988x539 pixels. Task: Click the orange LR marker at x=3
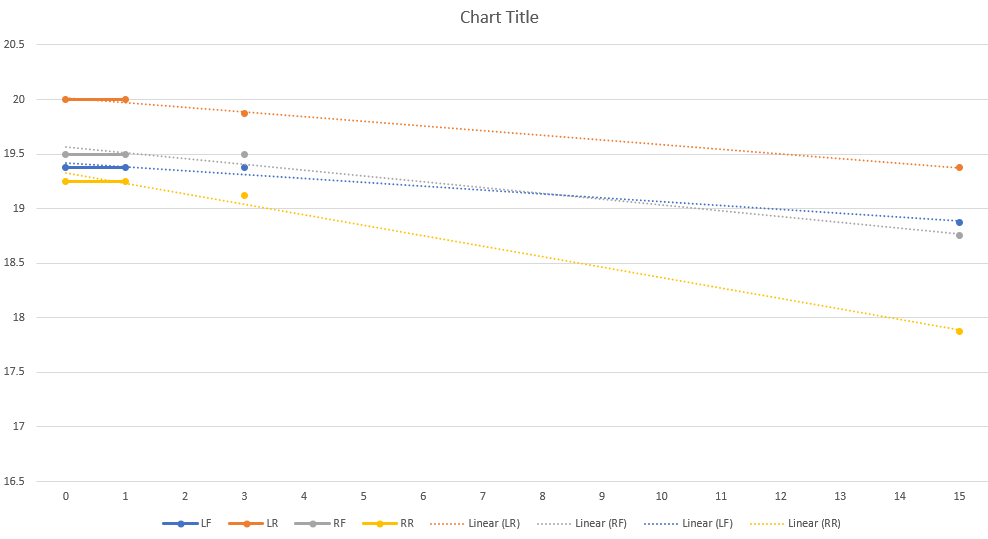pos(244,113)
